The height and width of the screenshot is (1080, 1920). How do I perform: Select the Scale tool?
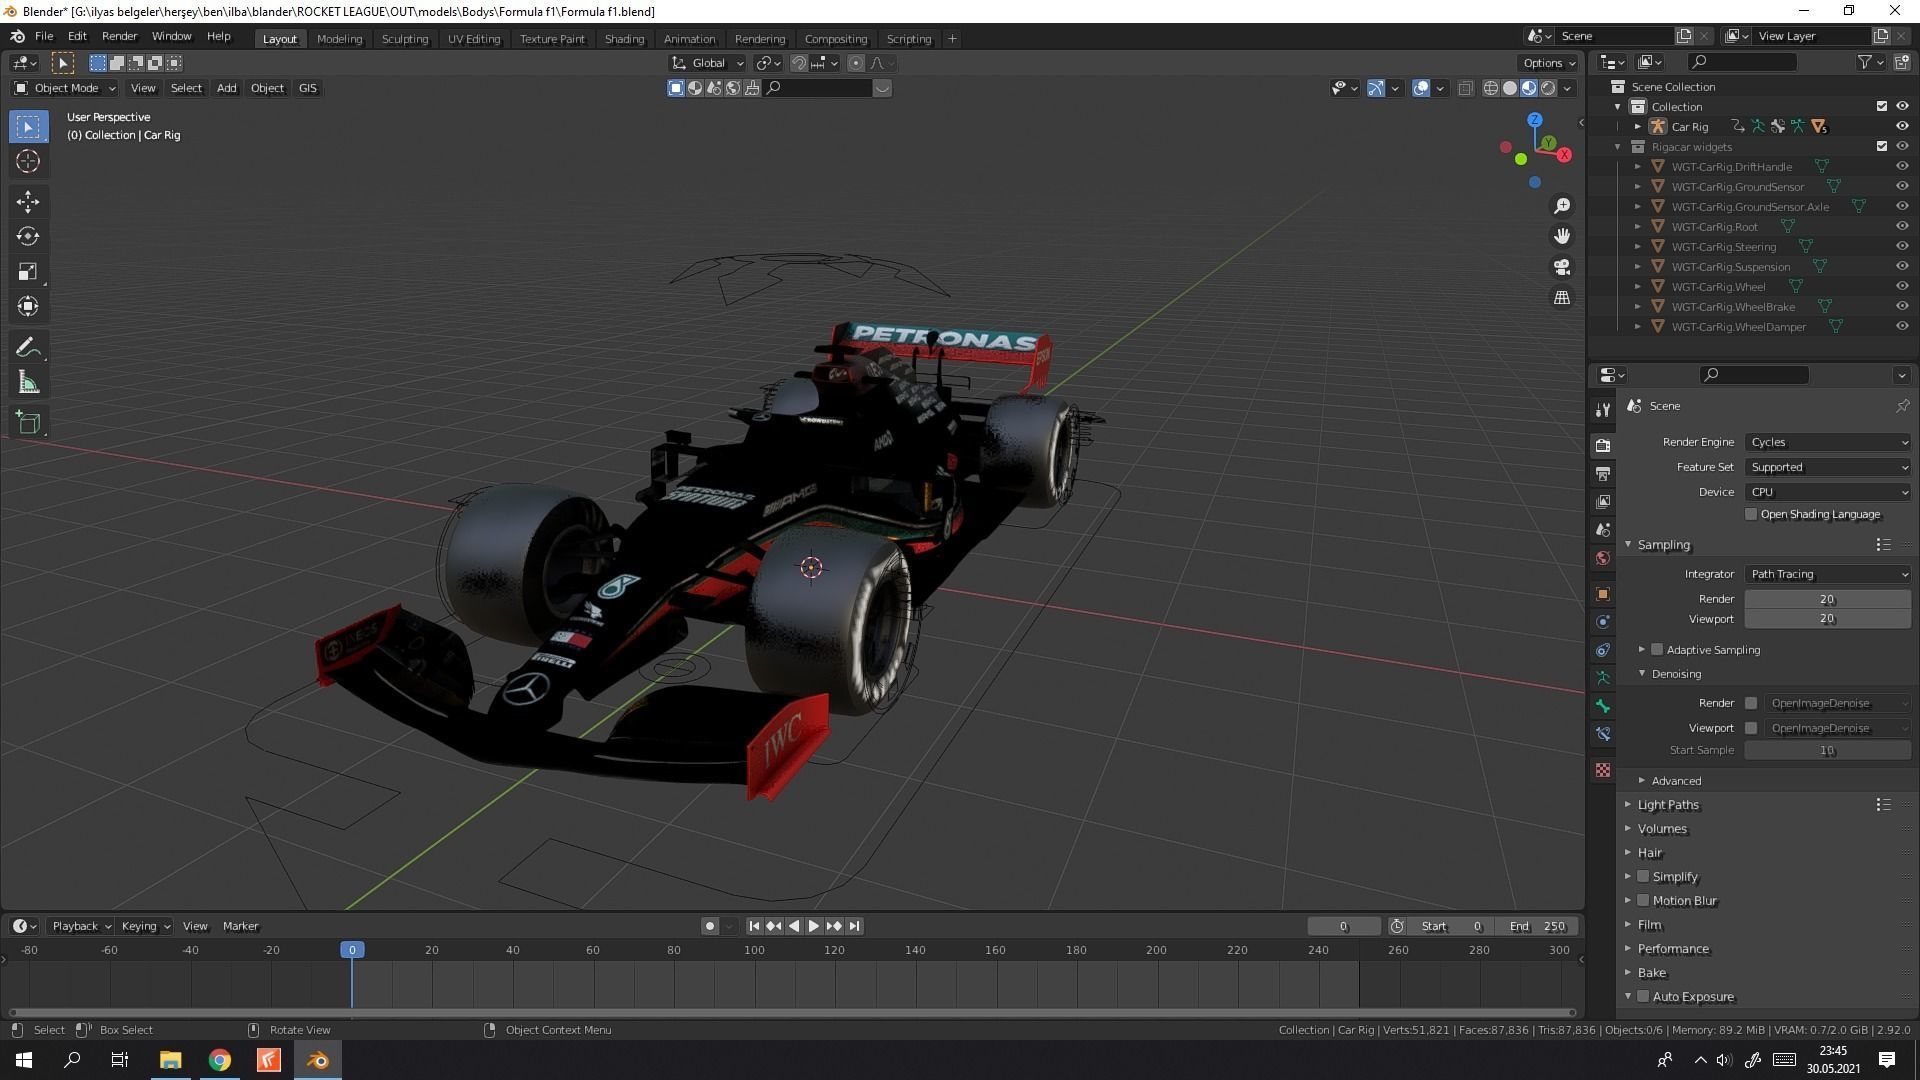point(28,271)
